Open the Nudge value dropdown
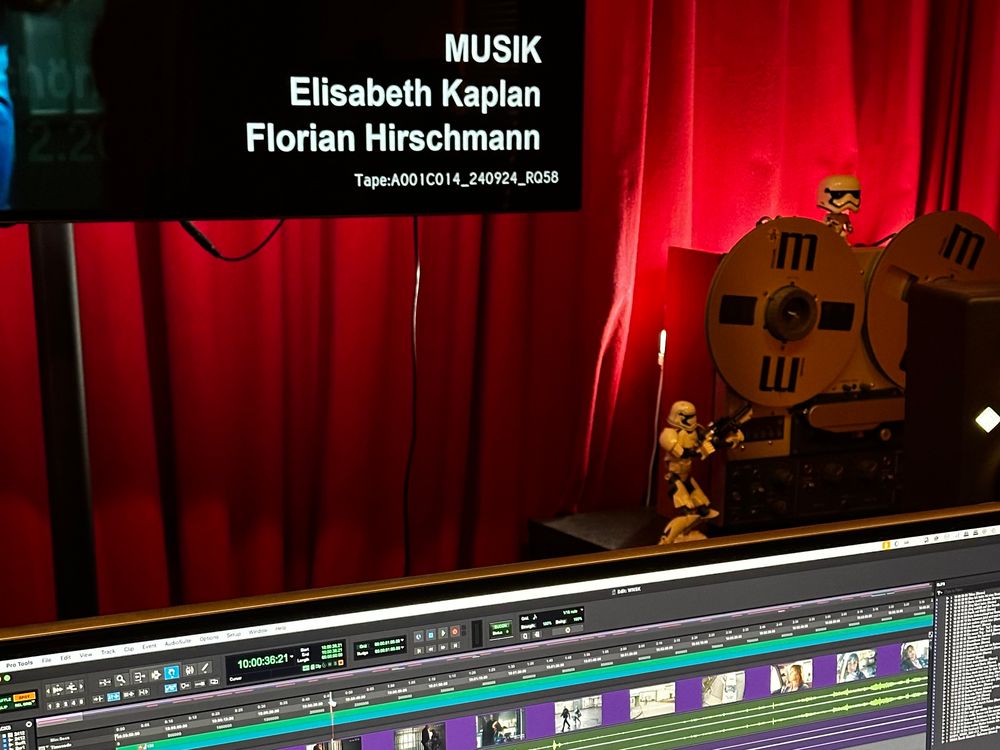The width and height of the screenshot is (1000, 750). [x=403, y=649]
